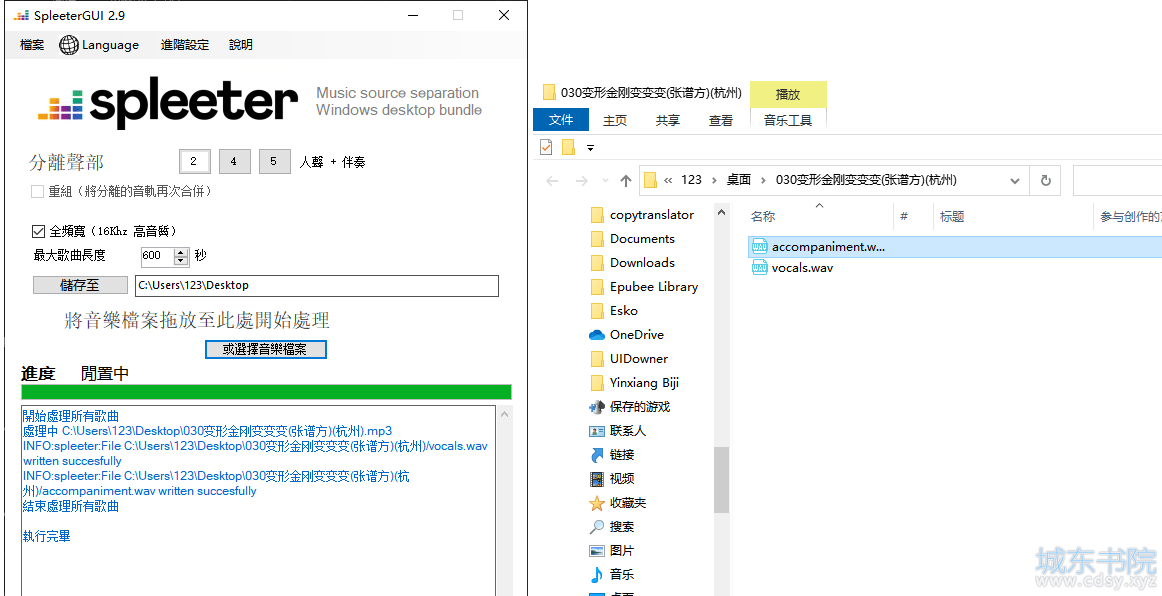Click navigation pane scrollbar up arrow
1162x596 pixels.
click(x=721, y=212)
